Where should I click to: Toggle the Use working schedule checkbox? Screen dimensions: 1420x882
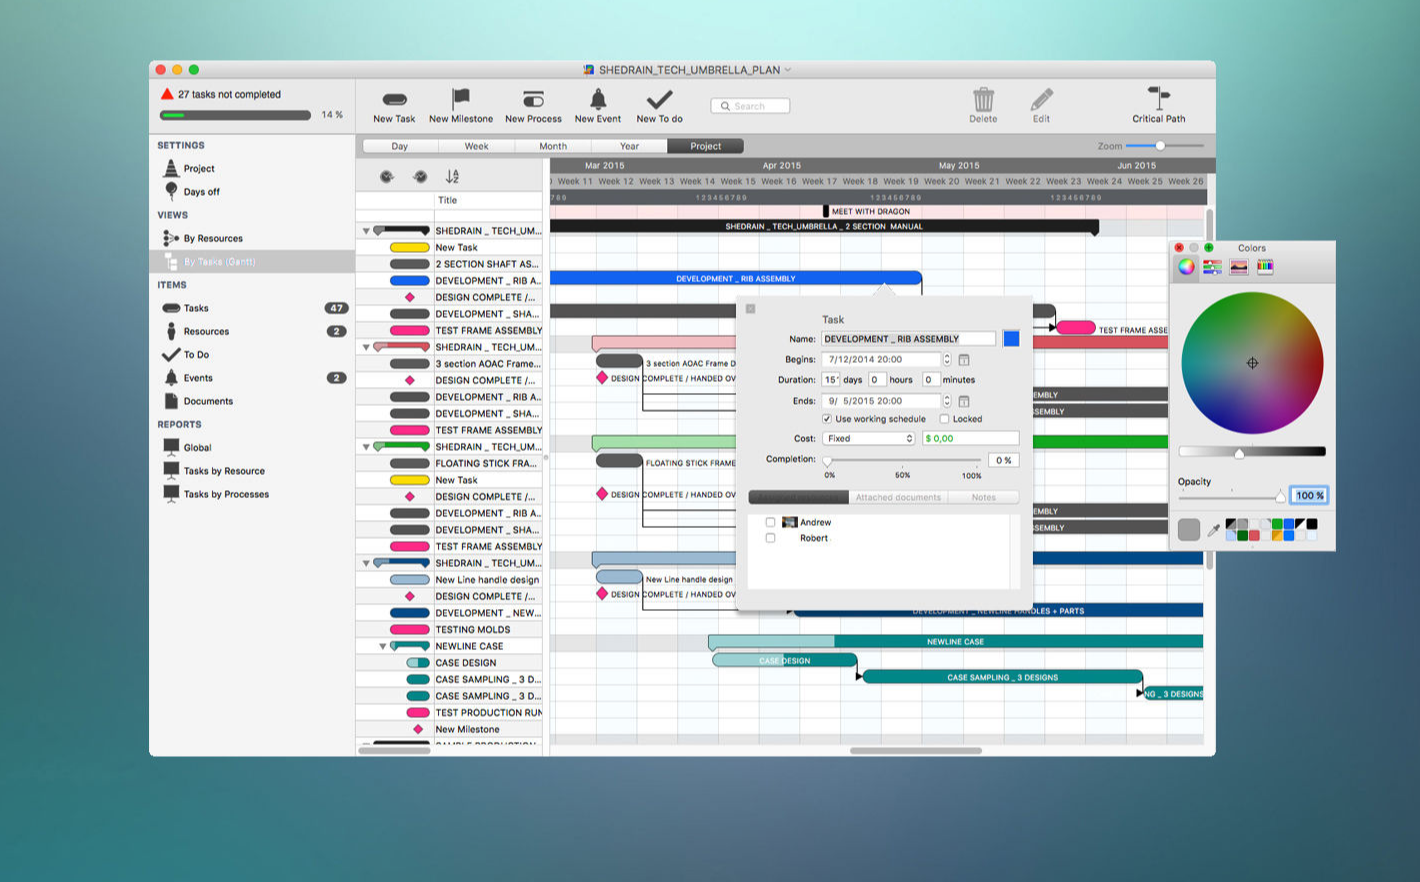click(826, 419)
